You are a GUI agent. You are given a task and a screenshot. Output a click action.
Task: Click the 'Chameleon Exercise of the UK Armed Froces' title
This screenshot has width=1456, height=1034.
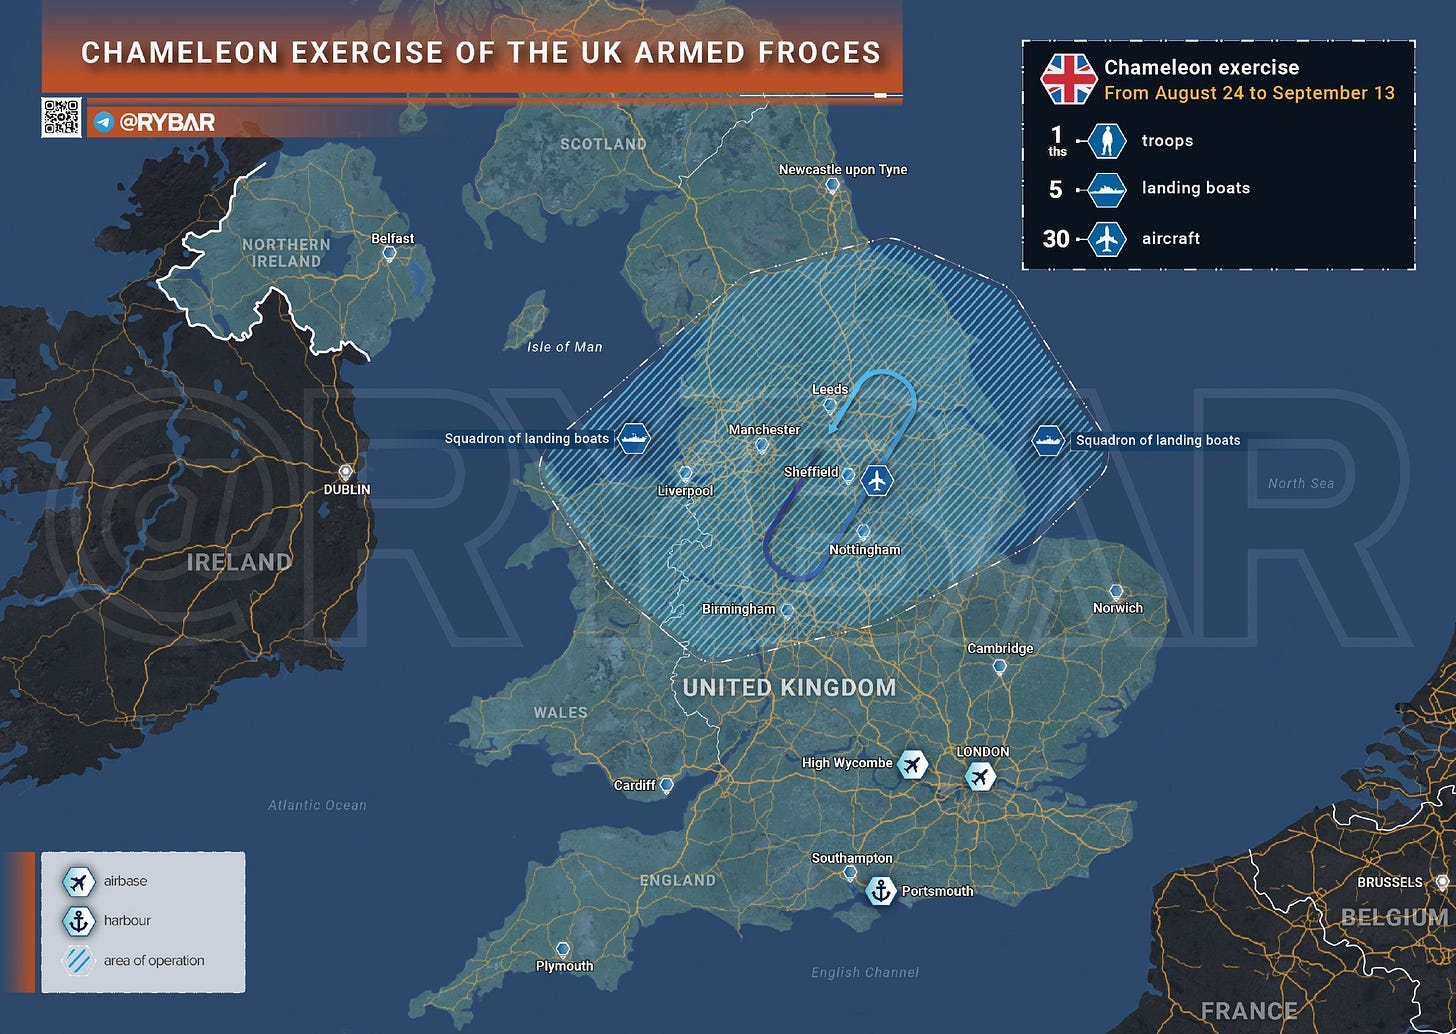[x=481, y=53]
